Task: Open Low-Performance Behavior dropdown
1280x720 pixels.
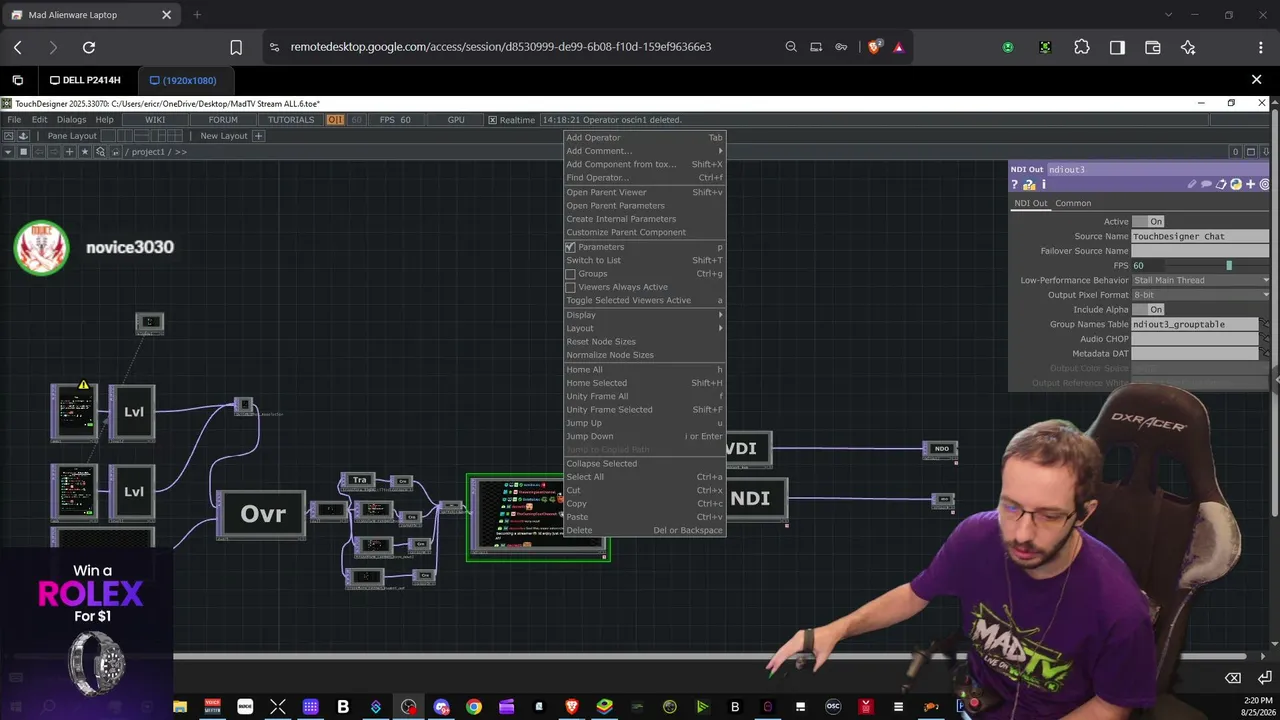Action: pyautogui.click(x=1200, y=280)
